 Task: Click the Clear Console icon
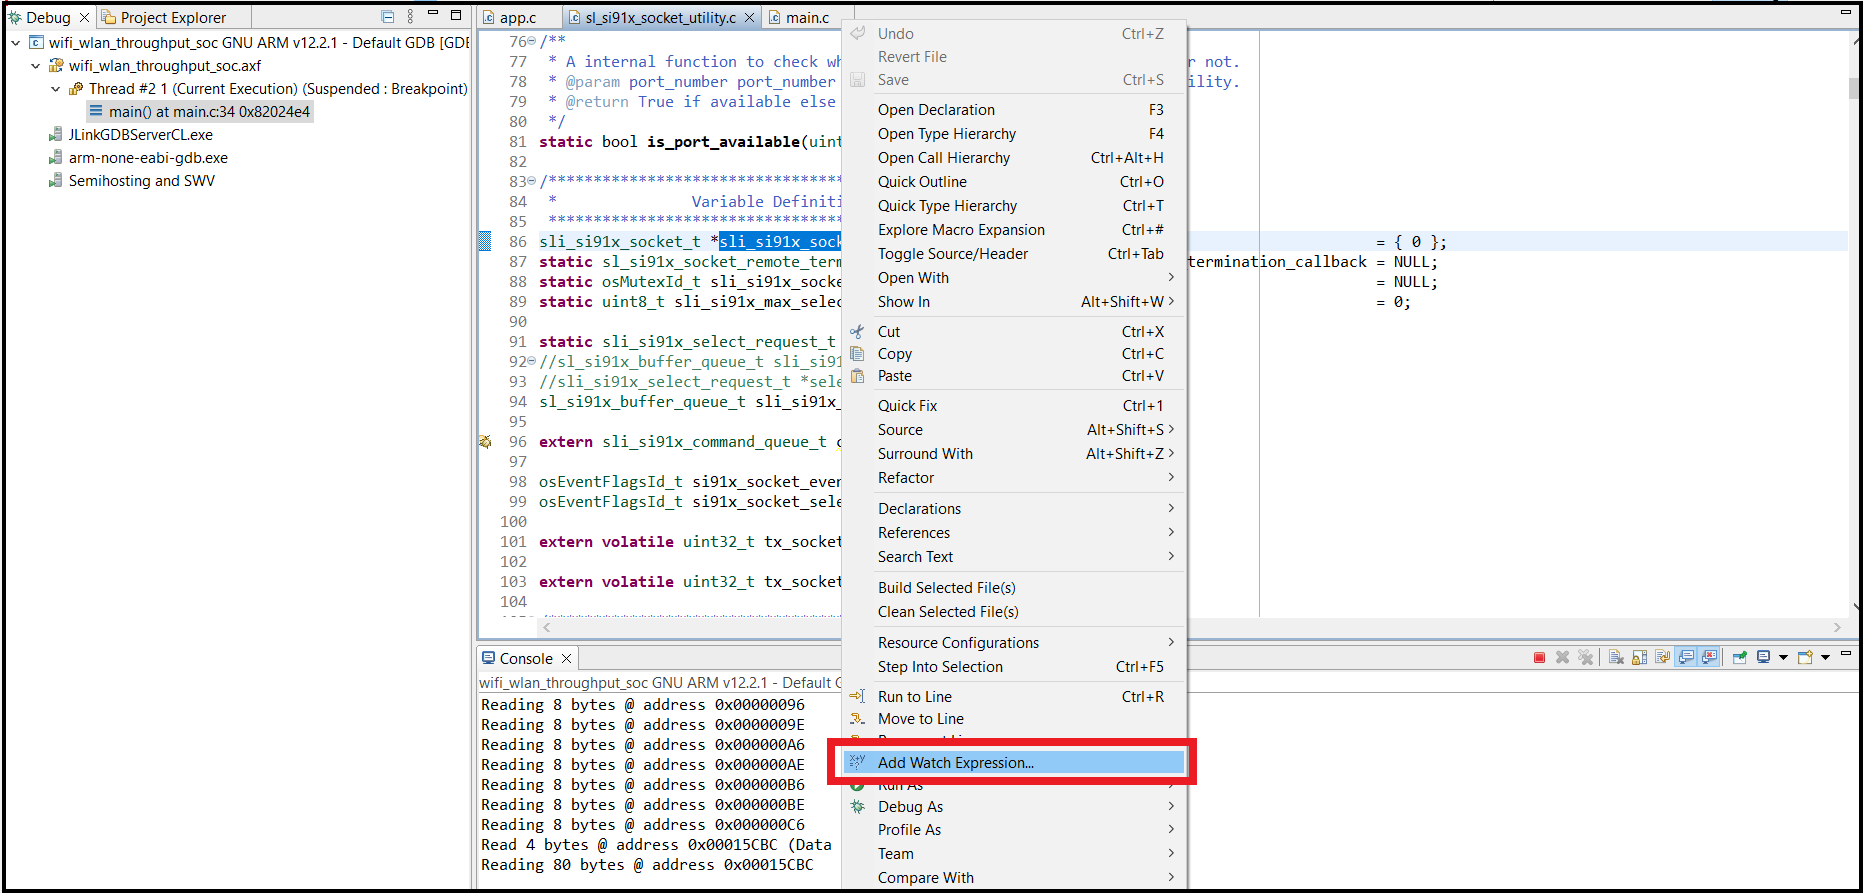pyautogui.click(x=1616, y=657)
